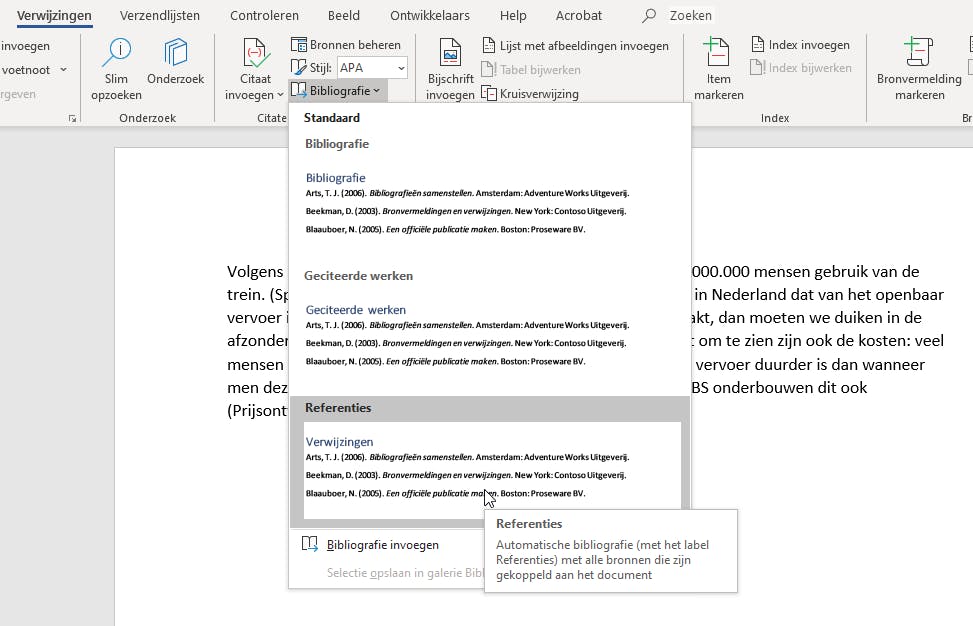
Task: Click the Stijl icon
Action: tap(298, 67)
